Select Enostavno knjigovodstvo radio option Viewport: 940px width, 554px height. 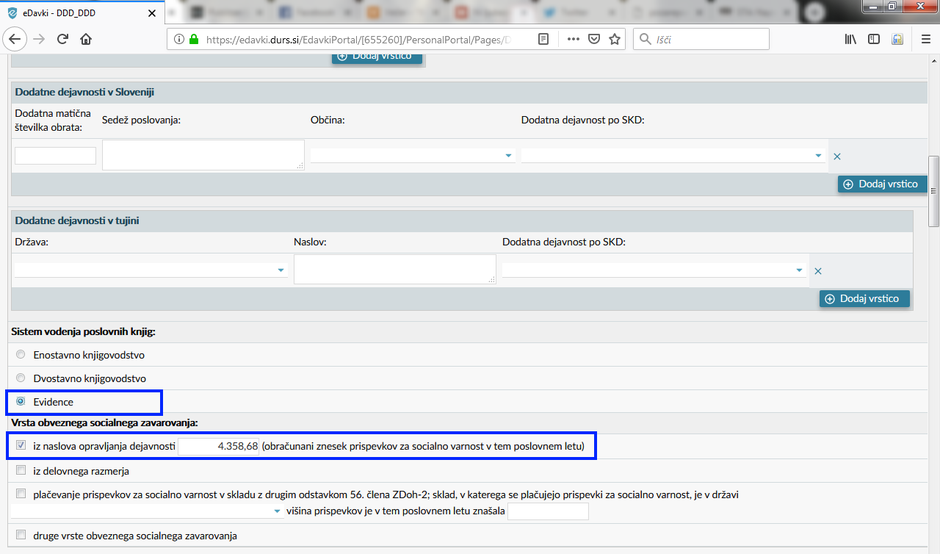point(21,355)
